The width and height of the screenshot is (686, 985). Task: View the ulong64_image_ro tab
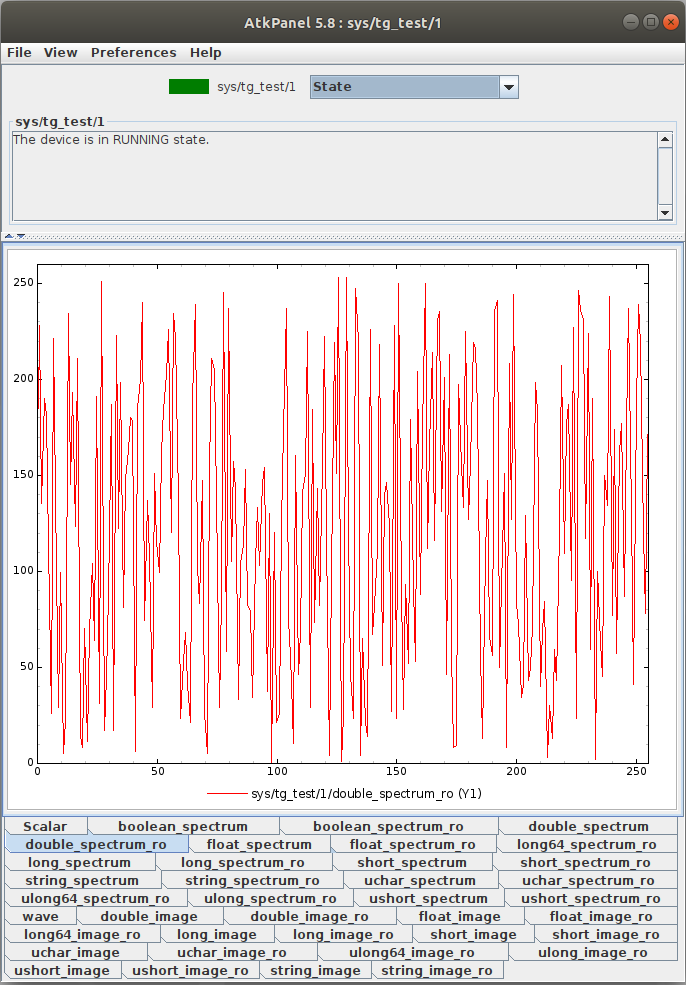coord(412,953)
